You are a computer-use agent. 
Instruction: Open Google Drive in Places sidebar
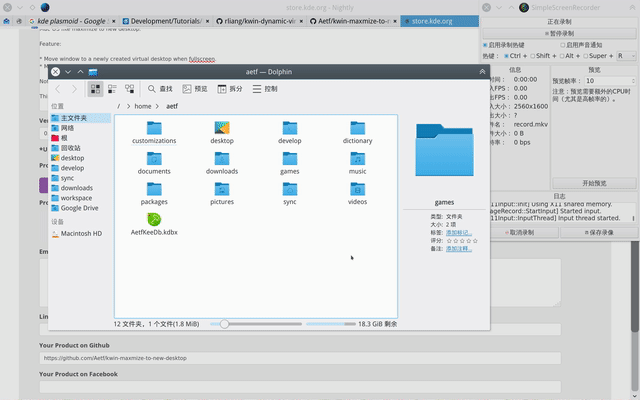point(80,208)
